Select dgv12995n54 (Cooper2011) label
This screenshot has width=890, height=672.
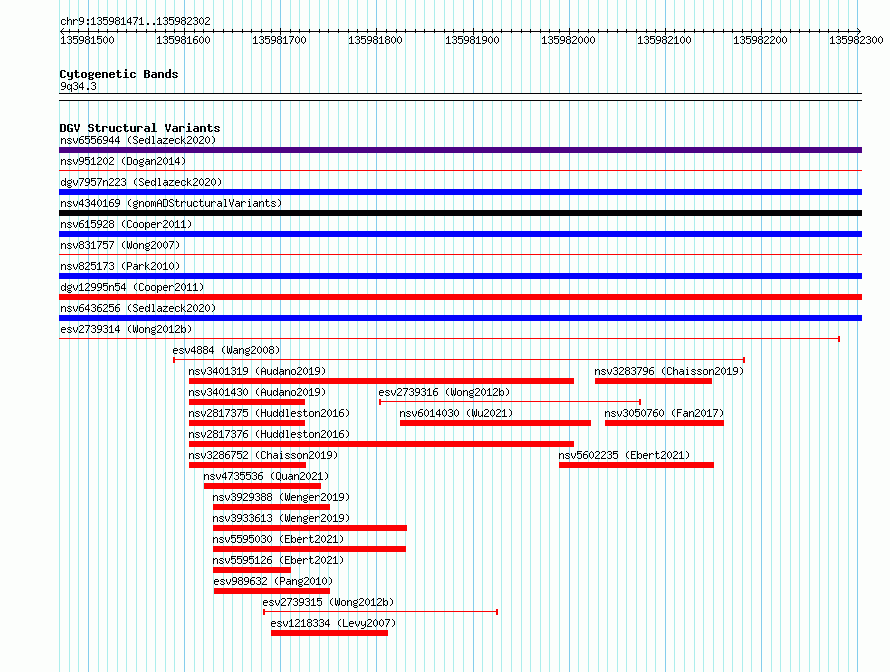[x=132, y=287]
